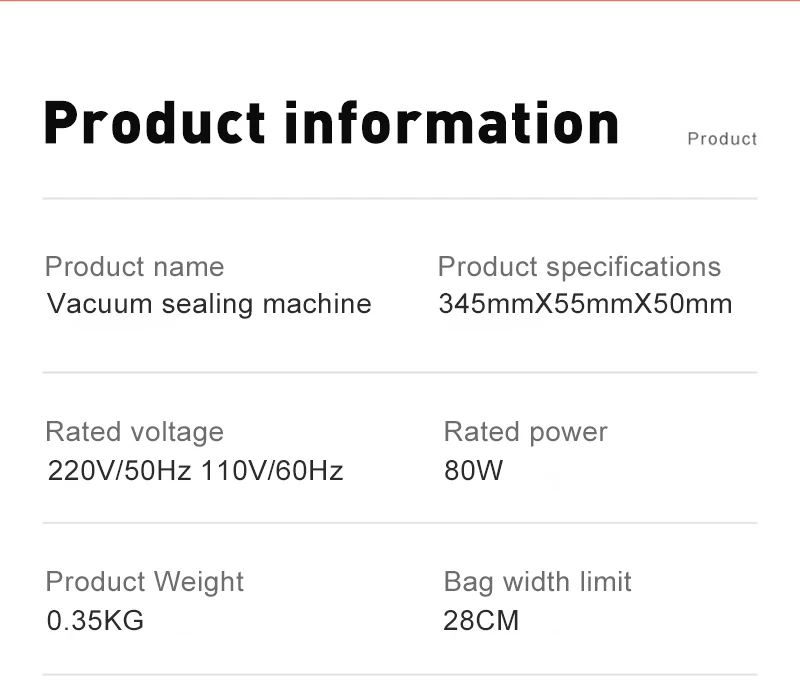Image resolution: width=800 pixels, height=698 pixels.
Task: Click the '110V/60Hz' voltage value
Action: [x=272, y=470]
